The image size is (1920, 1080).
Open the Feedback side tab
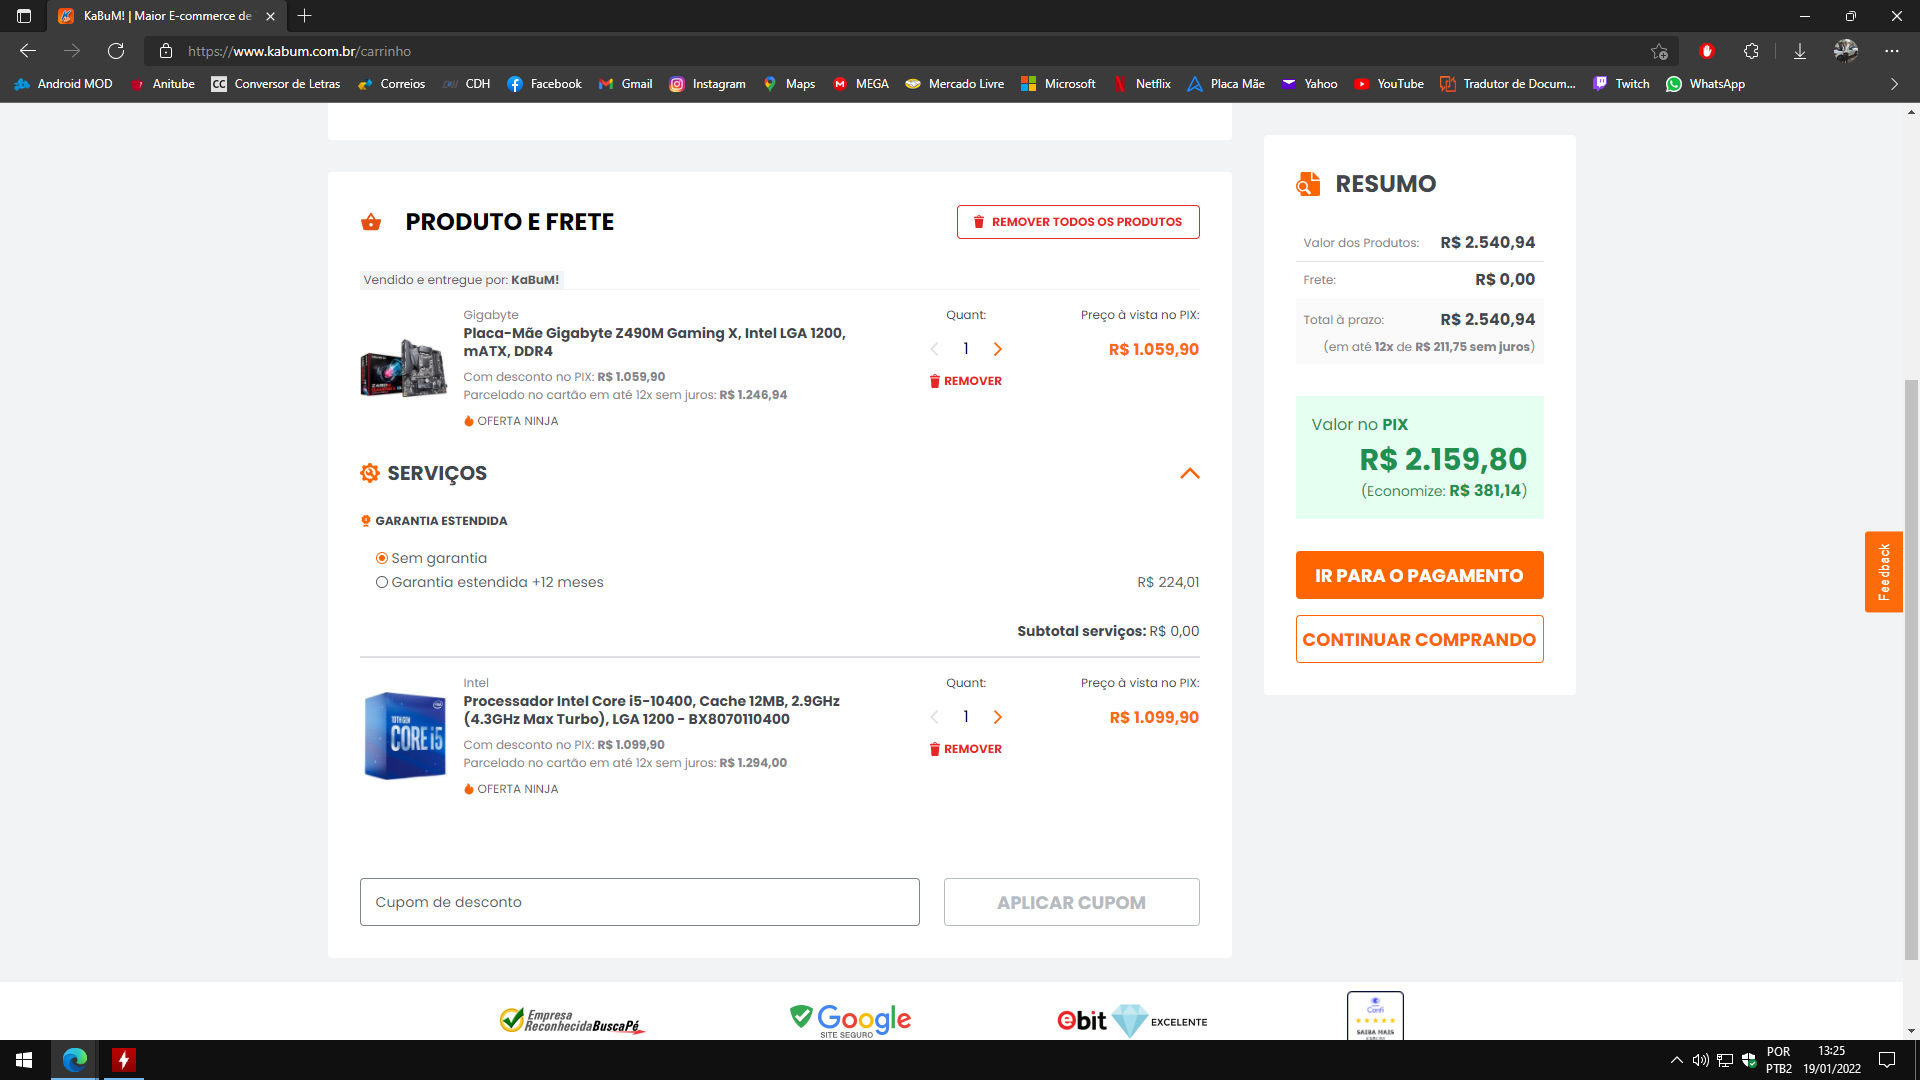pyautogui.click(x=1883, y=571)
